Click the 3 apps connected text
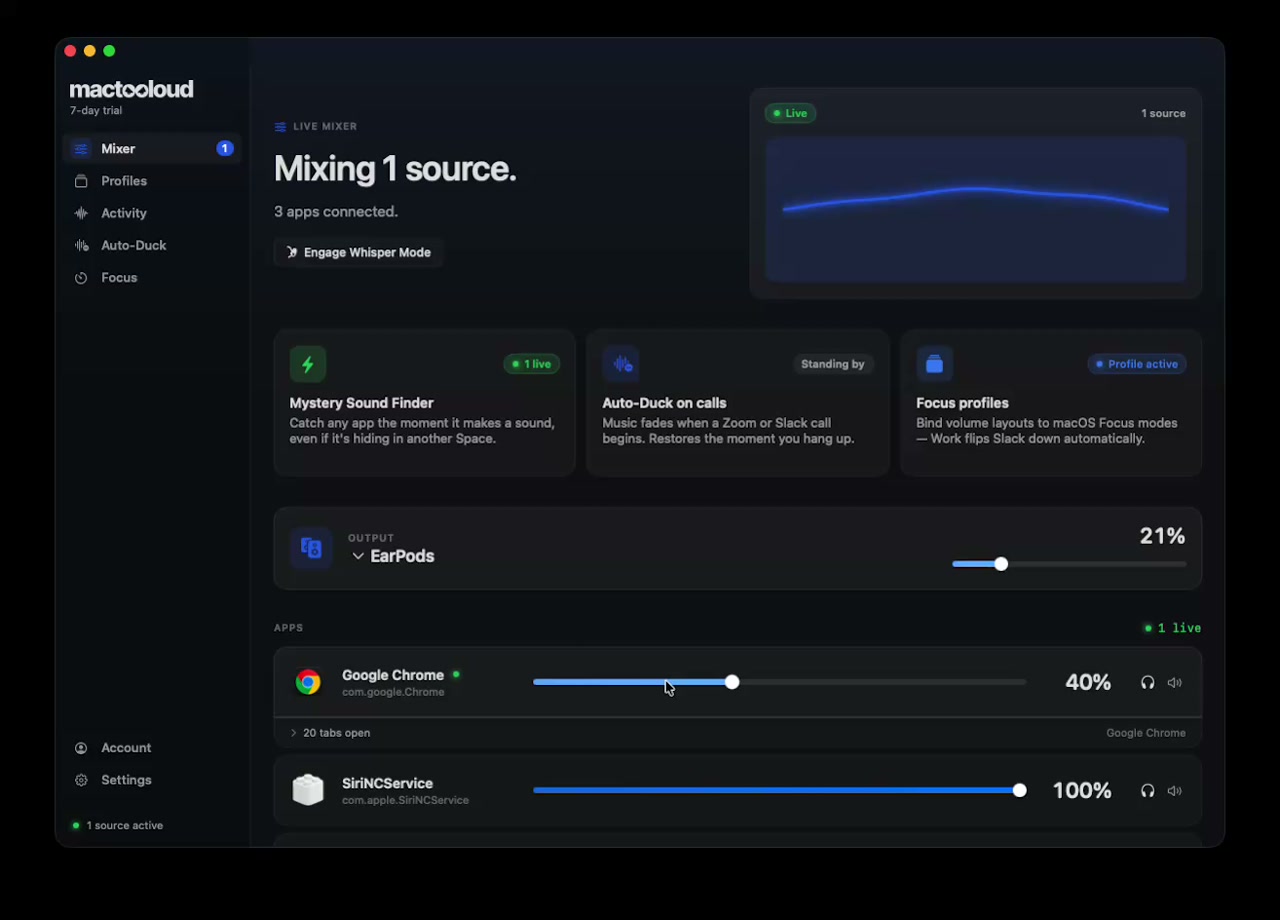This screenshot has width=1280, height=920. [336, 212]
